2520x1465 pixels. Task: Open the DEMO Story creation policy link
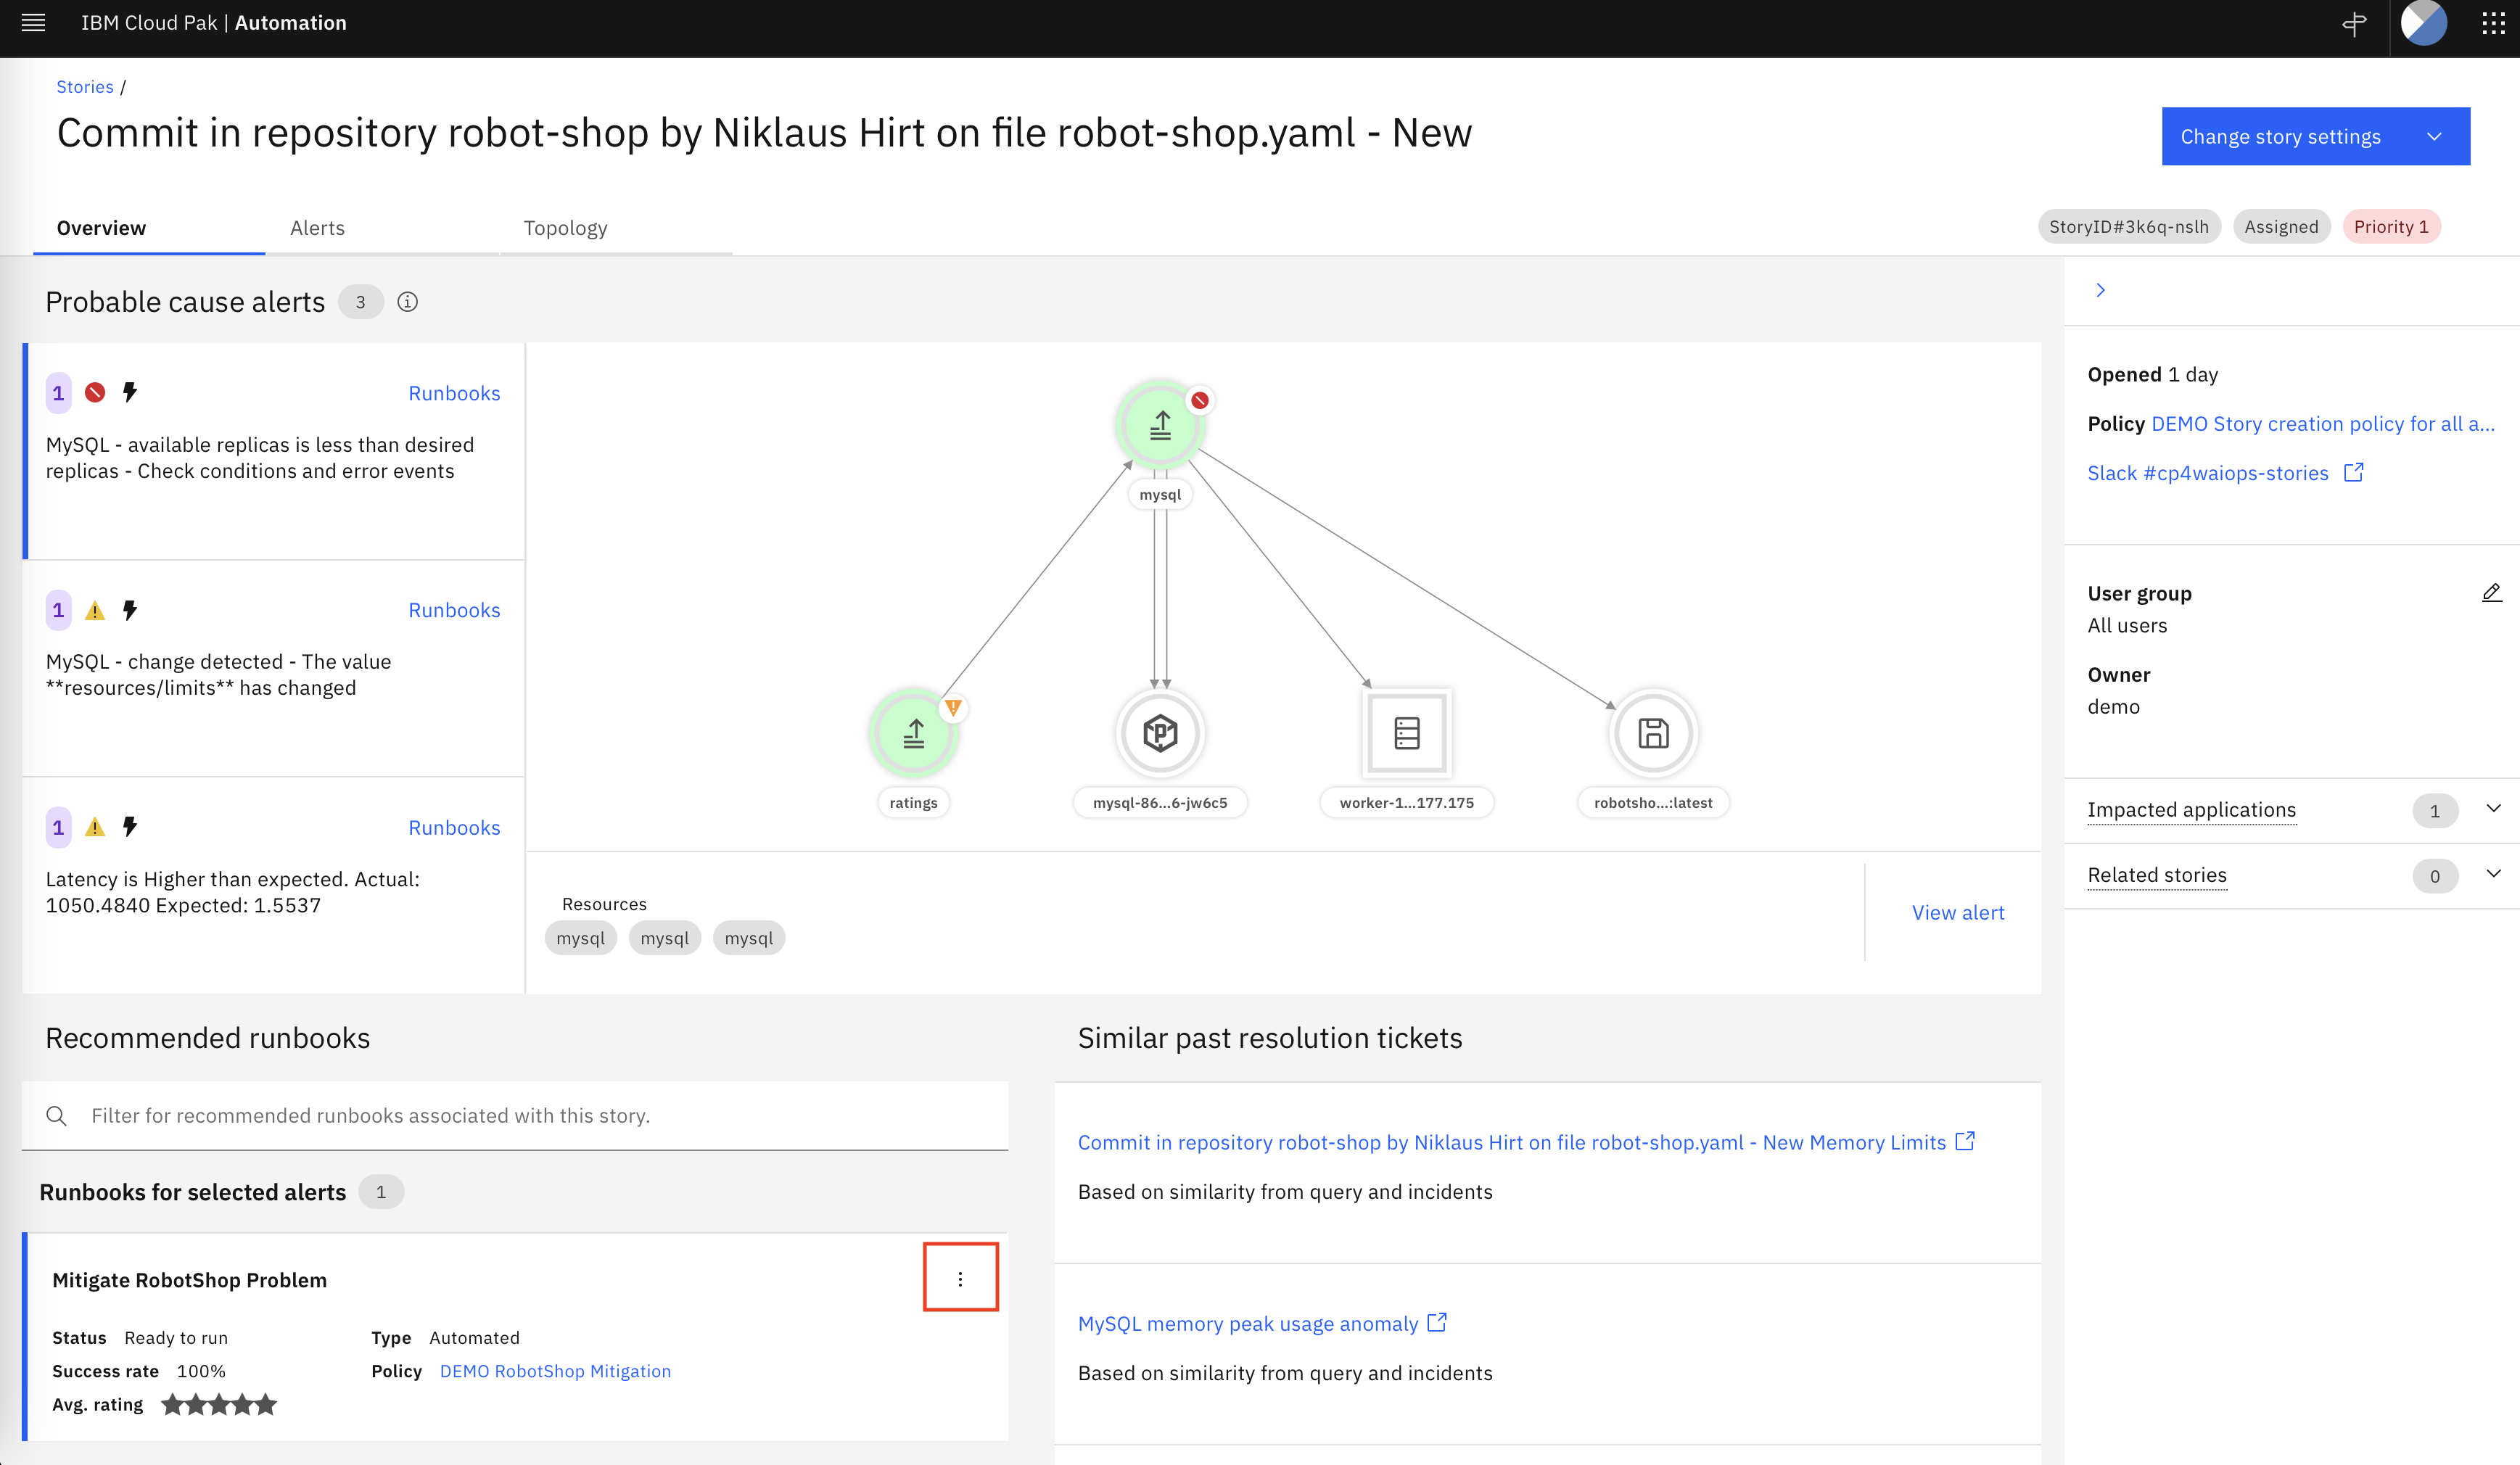coord(2322,424)
